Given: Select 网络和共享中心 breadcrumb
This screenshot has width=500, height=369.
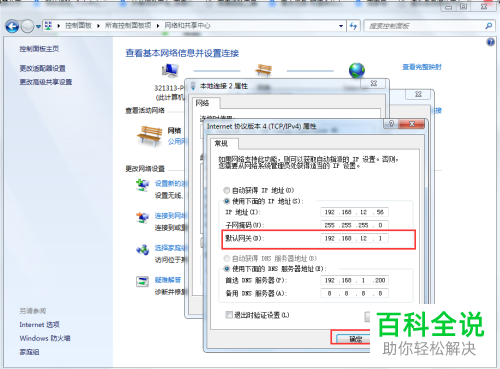Looking at the screenshot, I should tap(187, 26).
